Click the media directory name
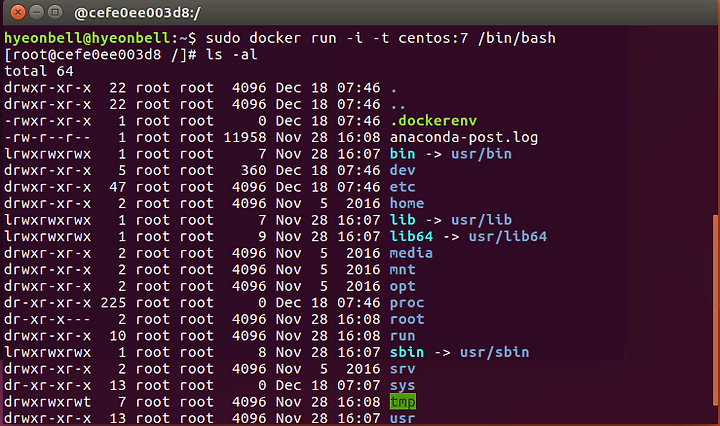 pos(411,253)
